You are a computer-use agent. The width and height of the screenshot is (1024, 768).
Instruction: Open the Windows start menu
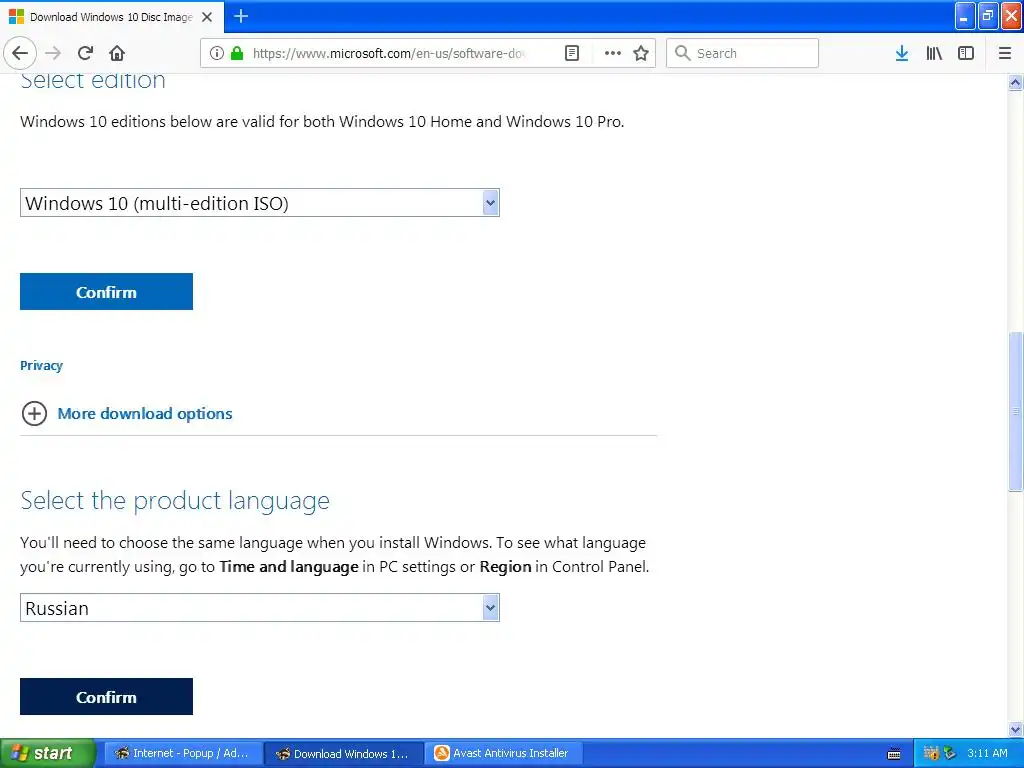48,753
